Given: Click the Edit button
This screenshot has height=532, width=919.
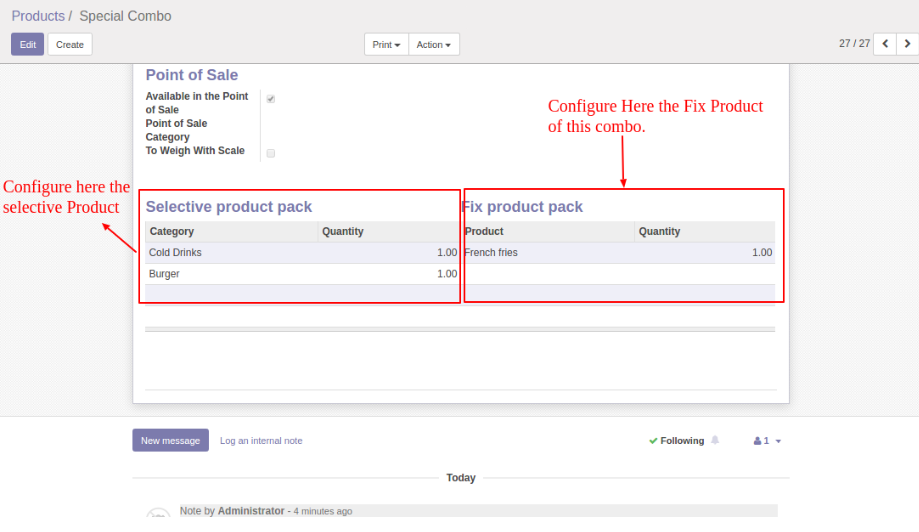Looking at the screenshot, I should tap(28, 45).
